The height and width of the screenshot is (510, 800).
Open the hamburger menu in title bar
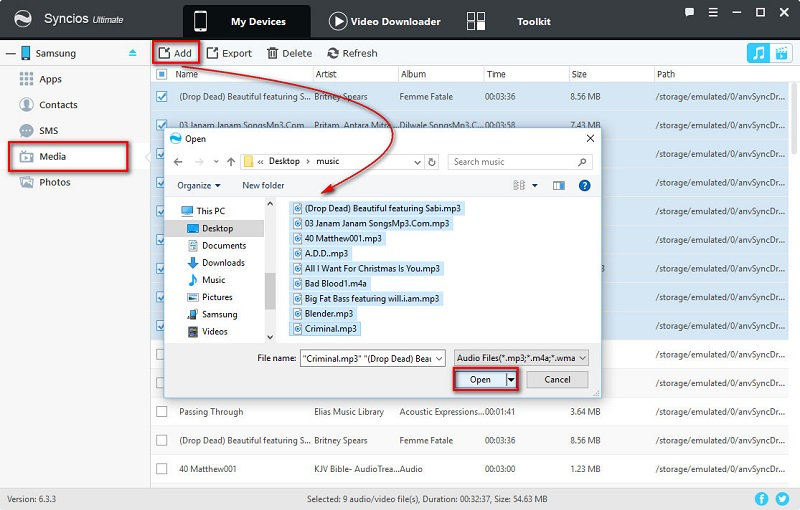pyautogui.click(x=713, y=12)
